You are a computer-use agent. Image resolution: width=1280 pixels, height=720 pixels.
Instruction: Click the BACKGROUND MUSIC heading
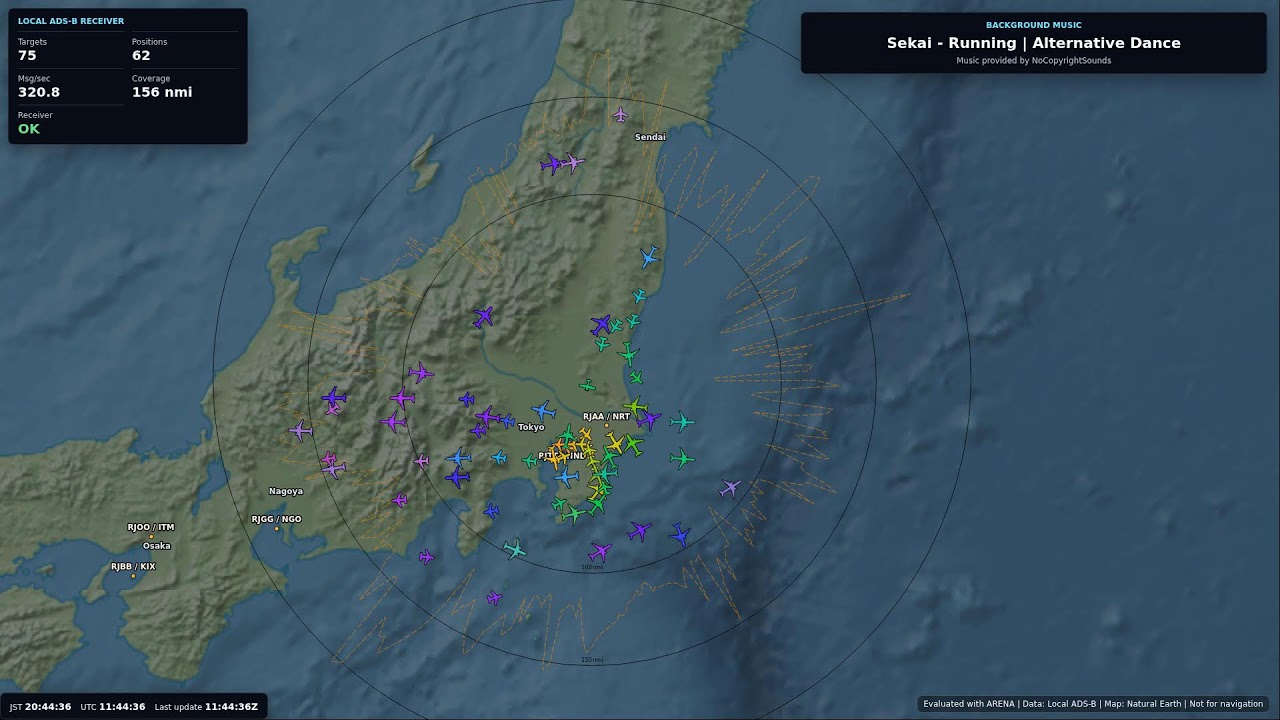1034,25
